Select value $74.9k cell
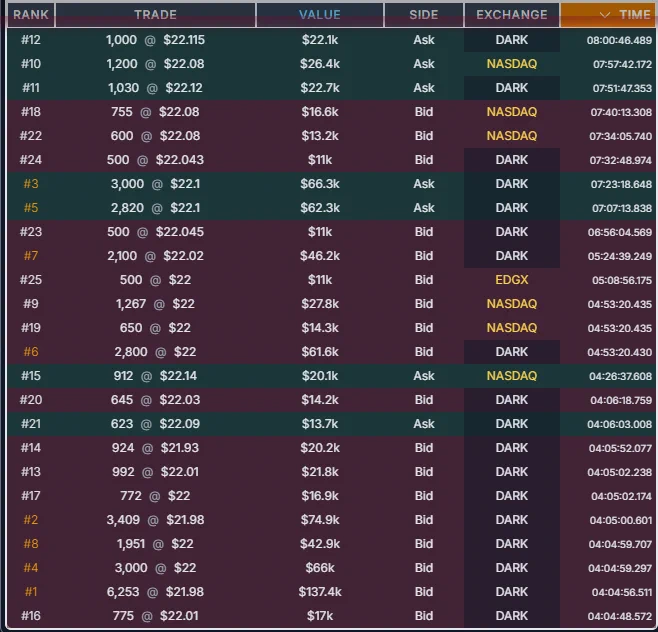This screenshot has height=632, width=658. 320,520
